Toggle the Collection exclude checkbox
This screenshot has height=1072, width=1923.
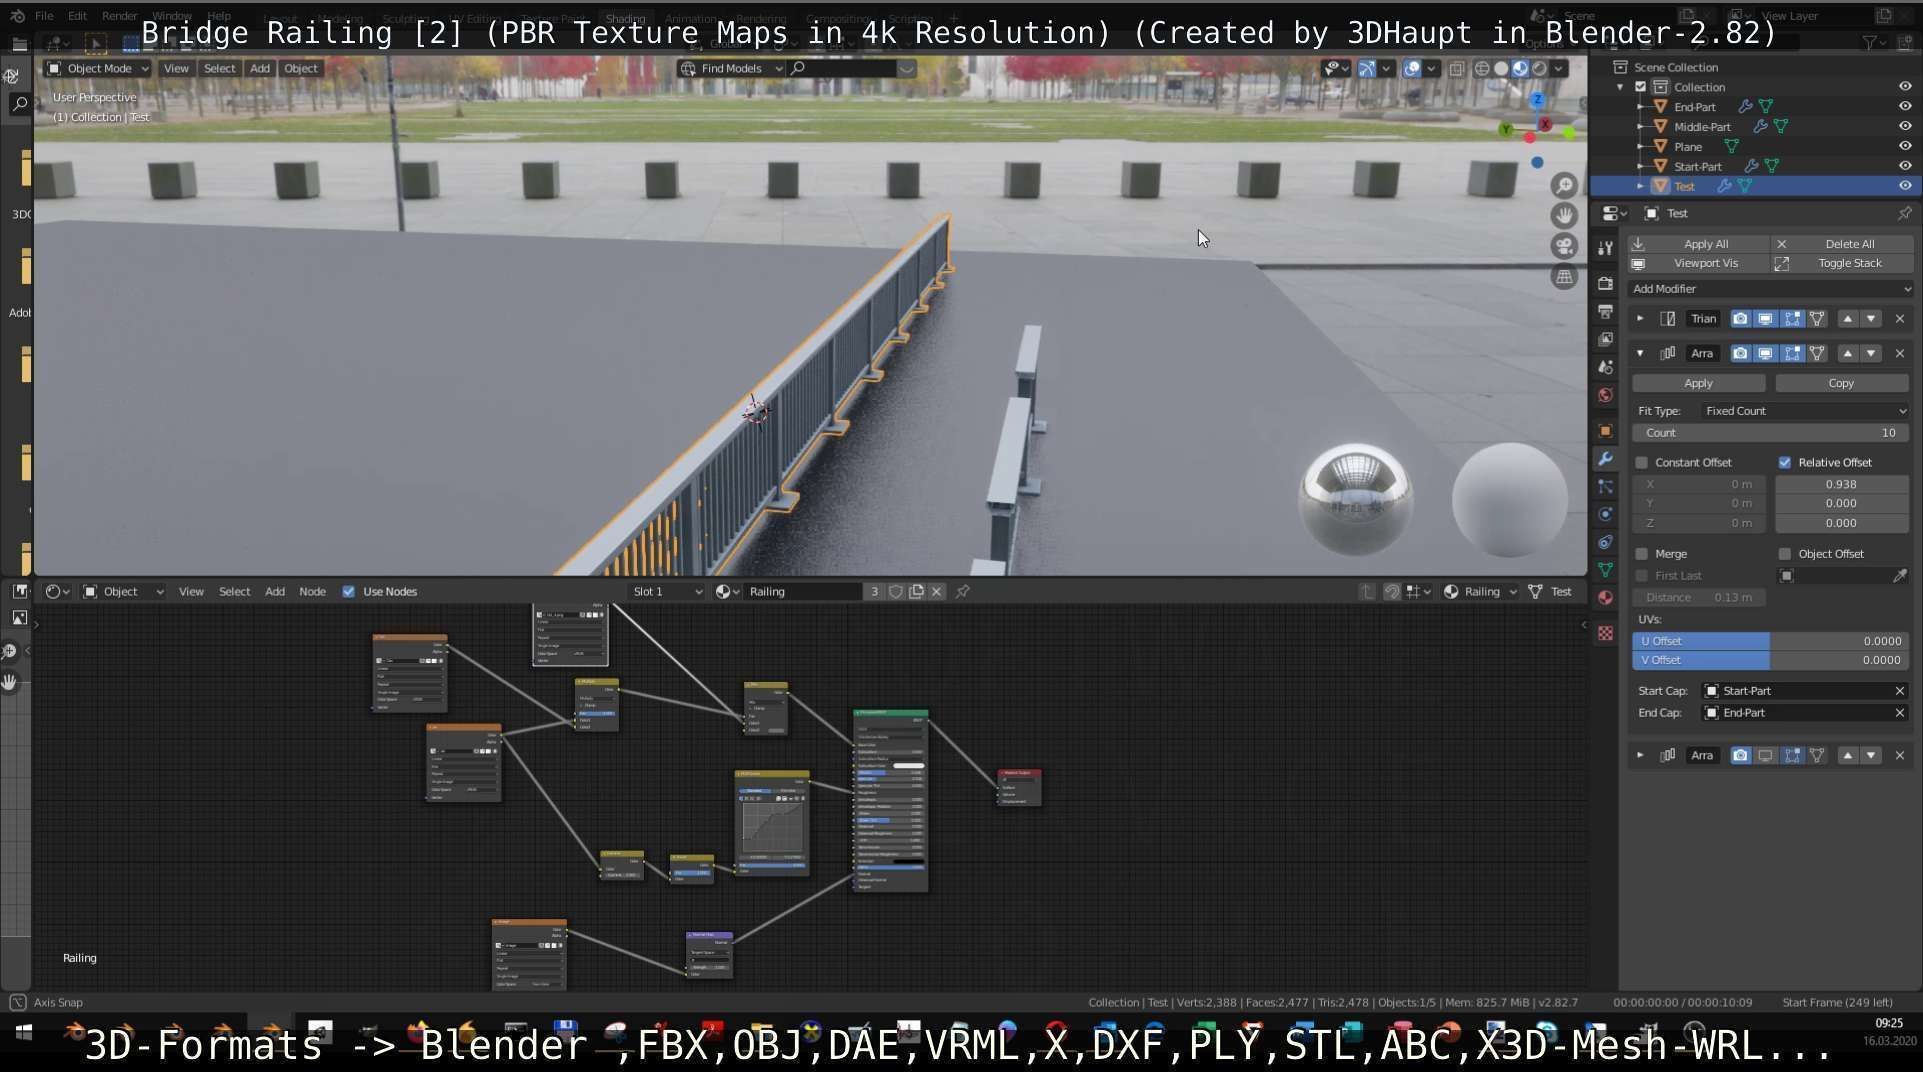point(1640,87)
